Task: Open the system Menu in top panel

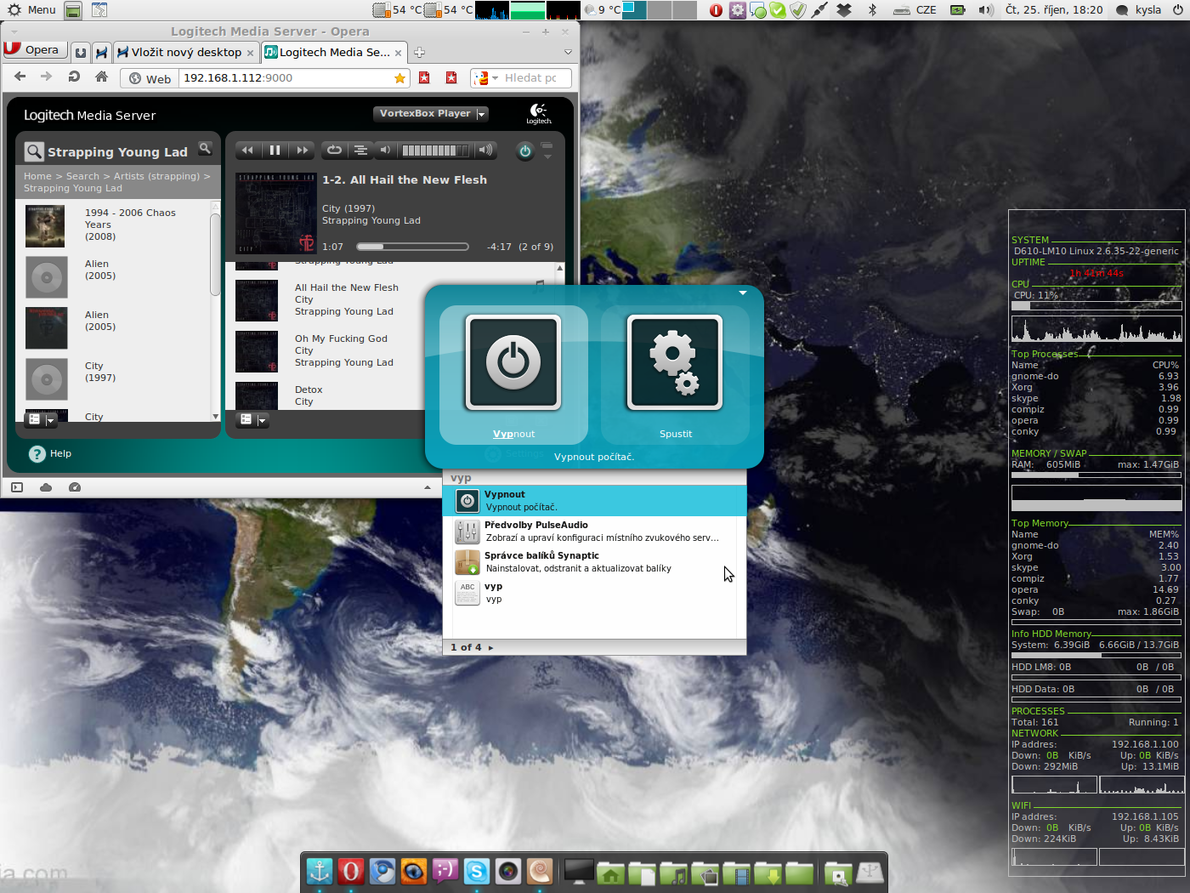Action: pyautogui.click(x=32, y=10)
